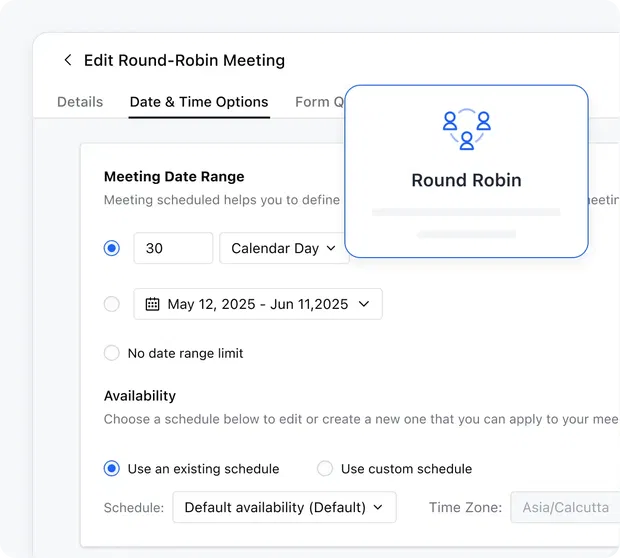Screen dimensions: 620x558
Task: Click the Time Zone: label
Action: click(465, 507)
